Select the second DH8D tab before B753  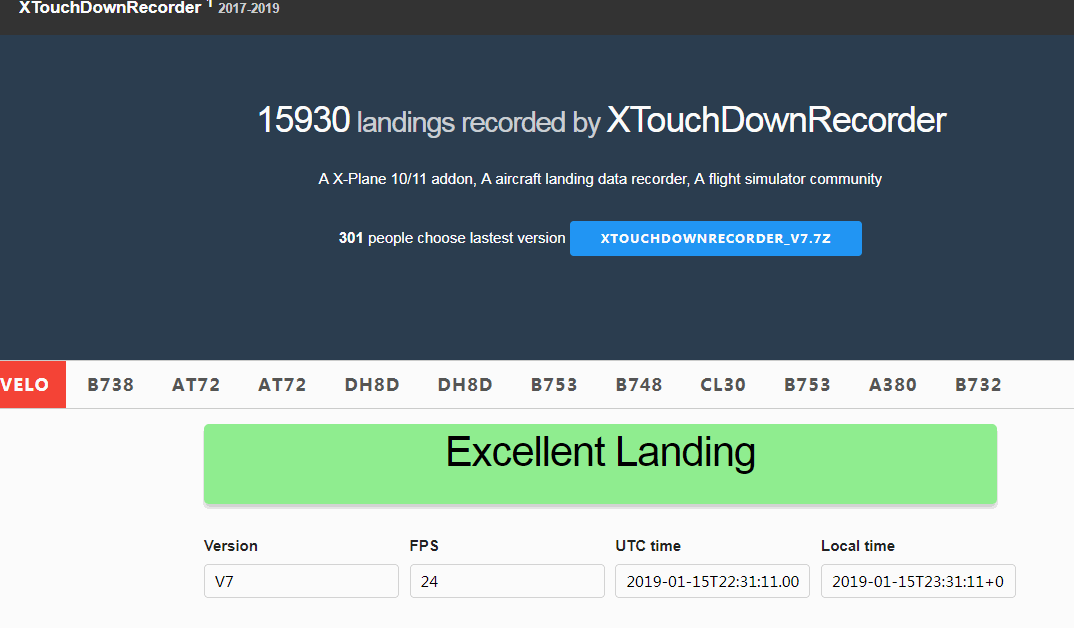tap(465, 384)
